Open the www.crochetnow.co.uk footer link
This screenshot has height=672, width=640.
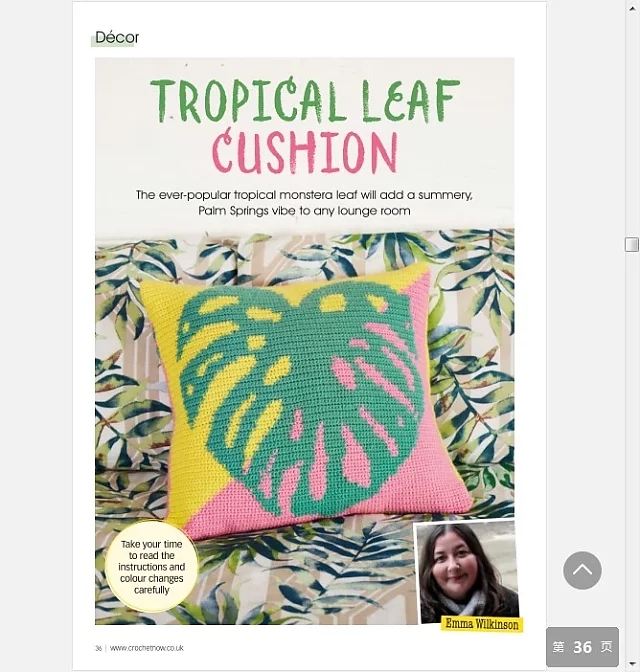click(147, 648)
